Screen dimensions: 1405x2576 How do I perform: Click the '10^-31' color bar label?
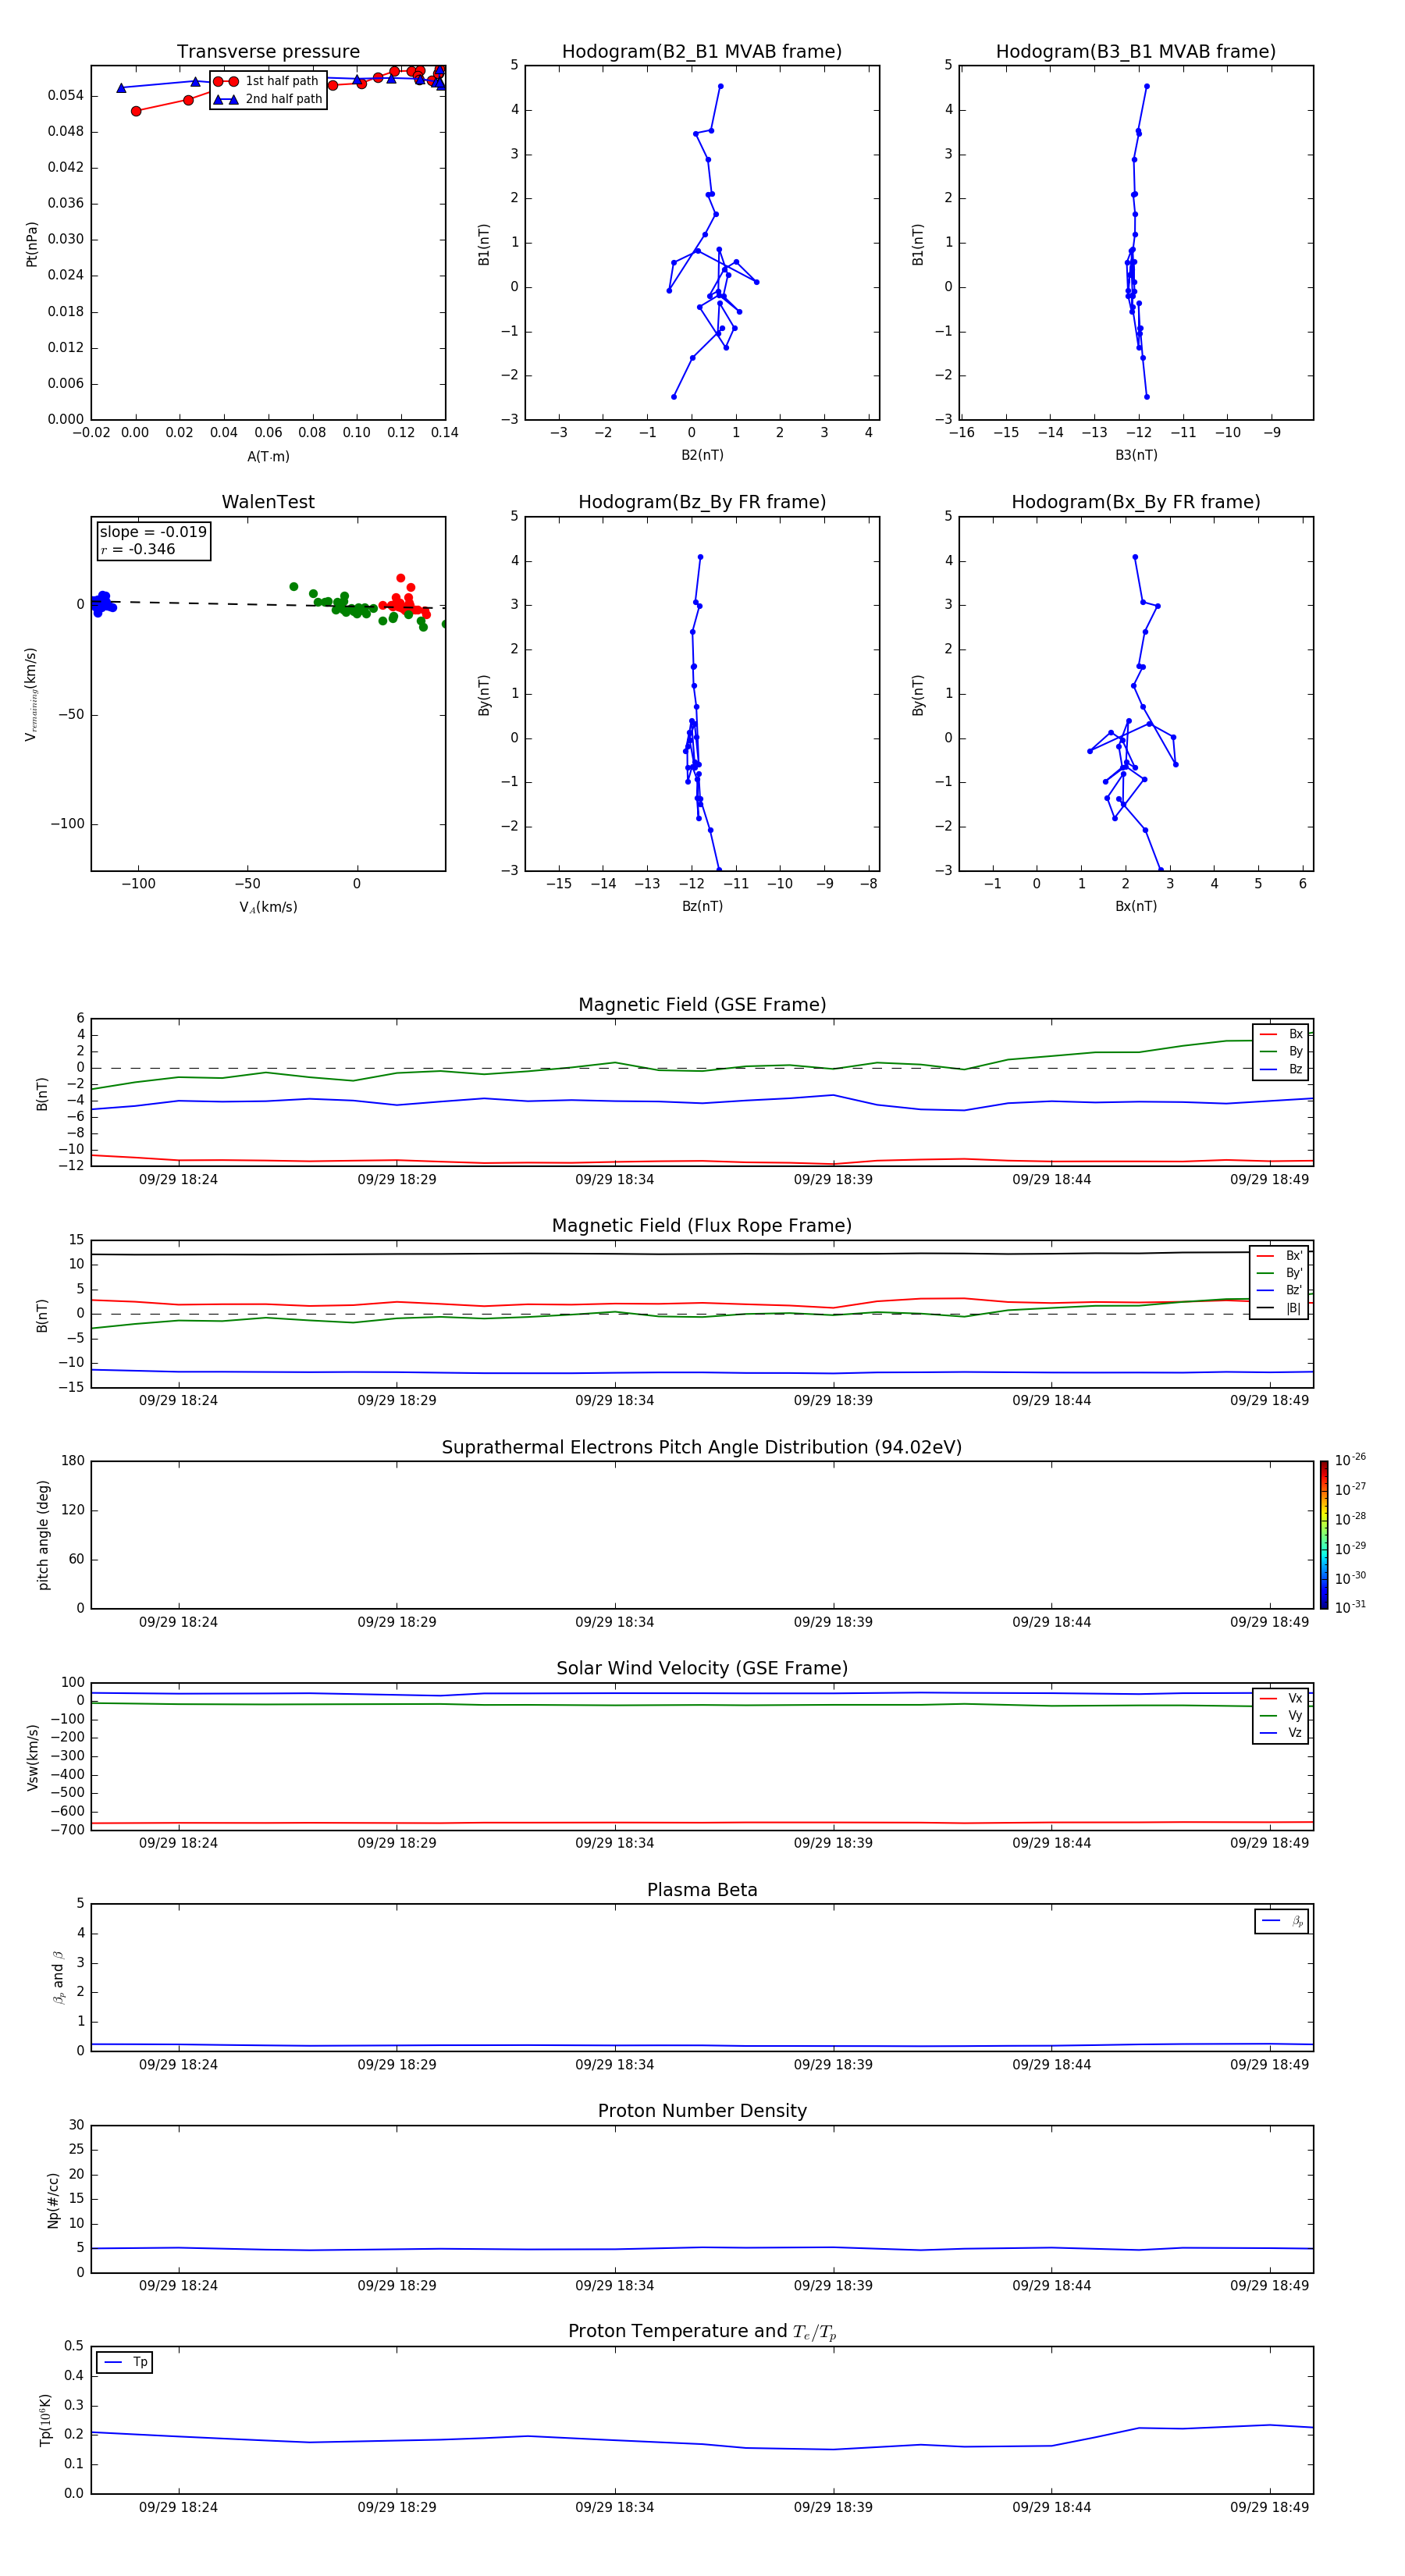click(x=1350, y=1607)
